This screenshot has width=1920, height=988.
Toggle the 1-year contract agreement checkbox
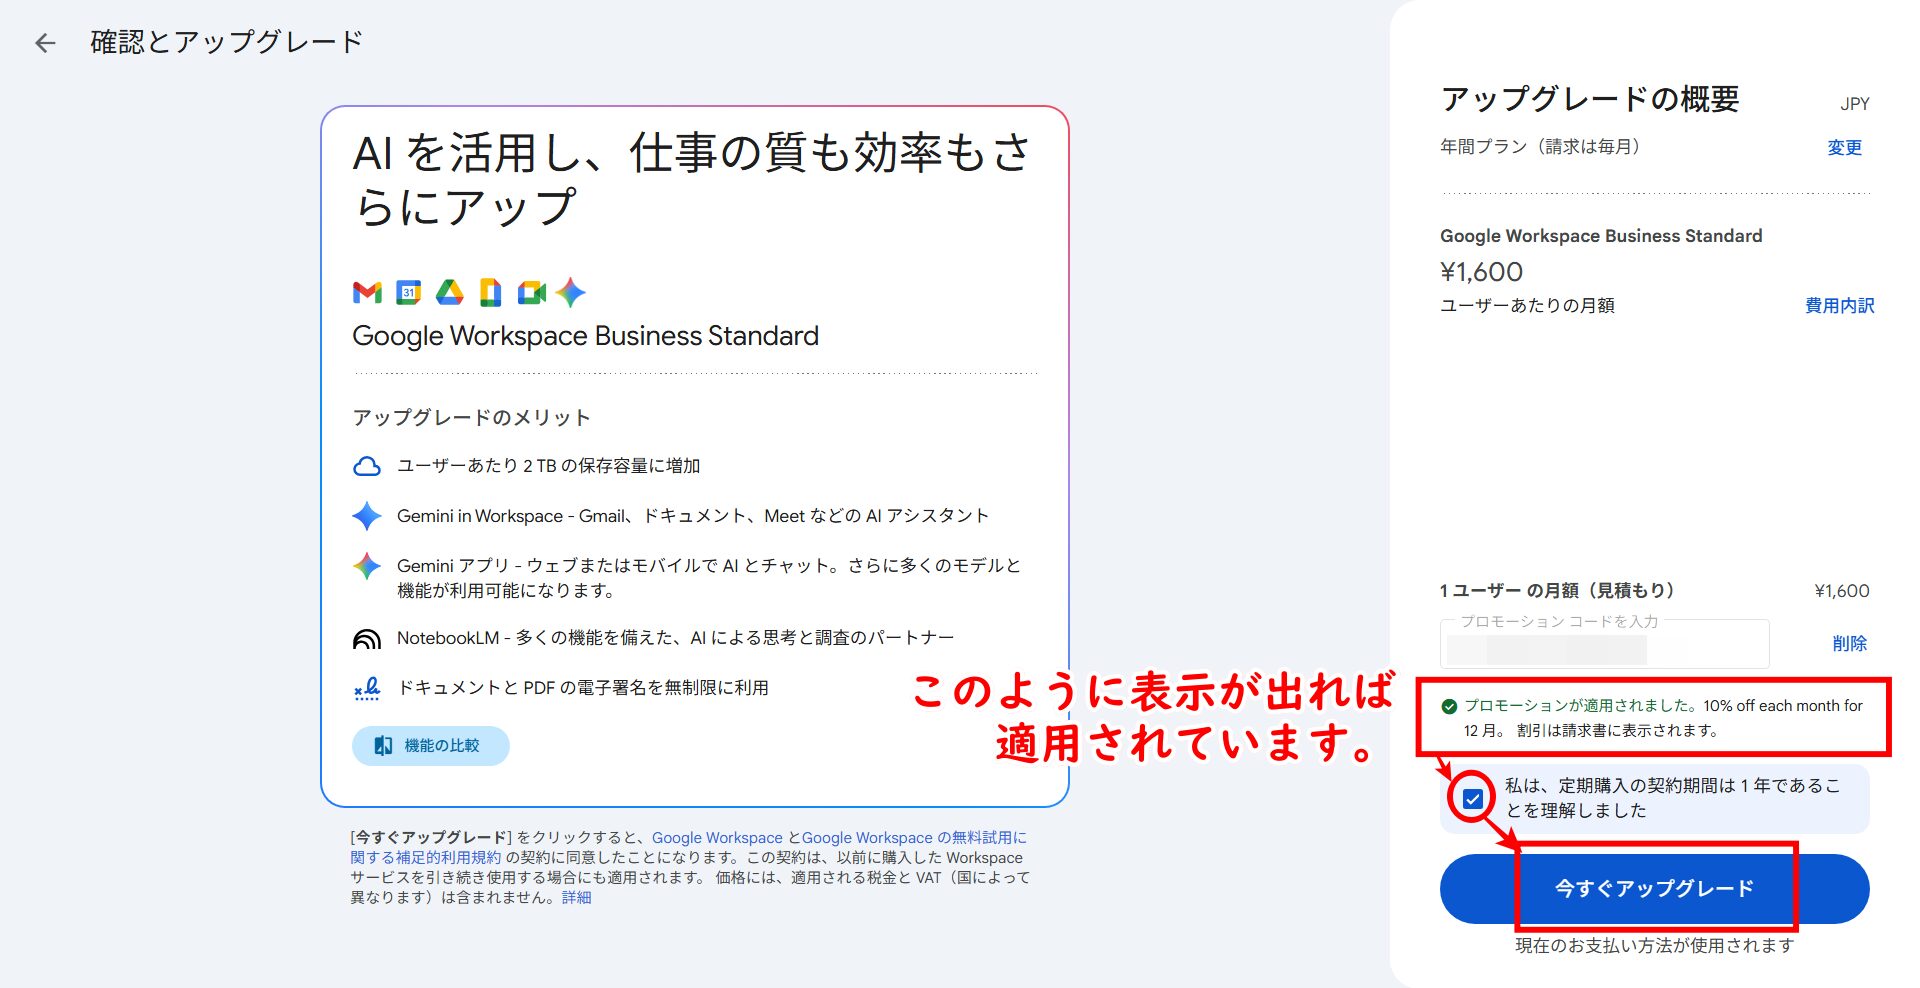pos(1472,799)
